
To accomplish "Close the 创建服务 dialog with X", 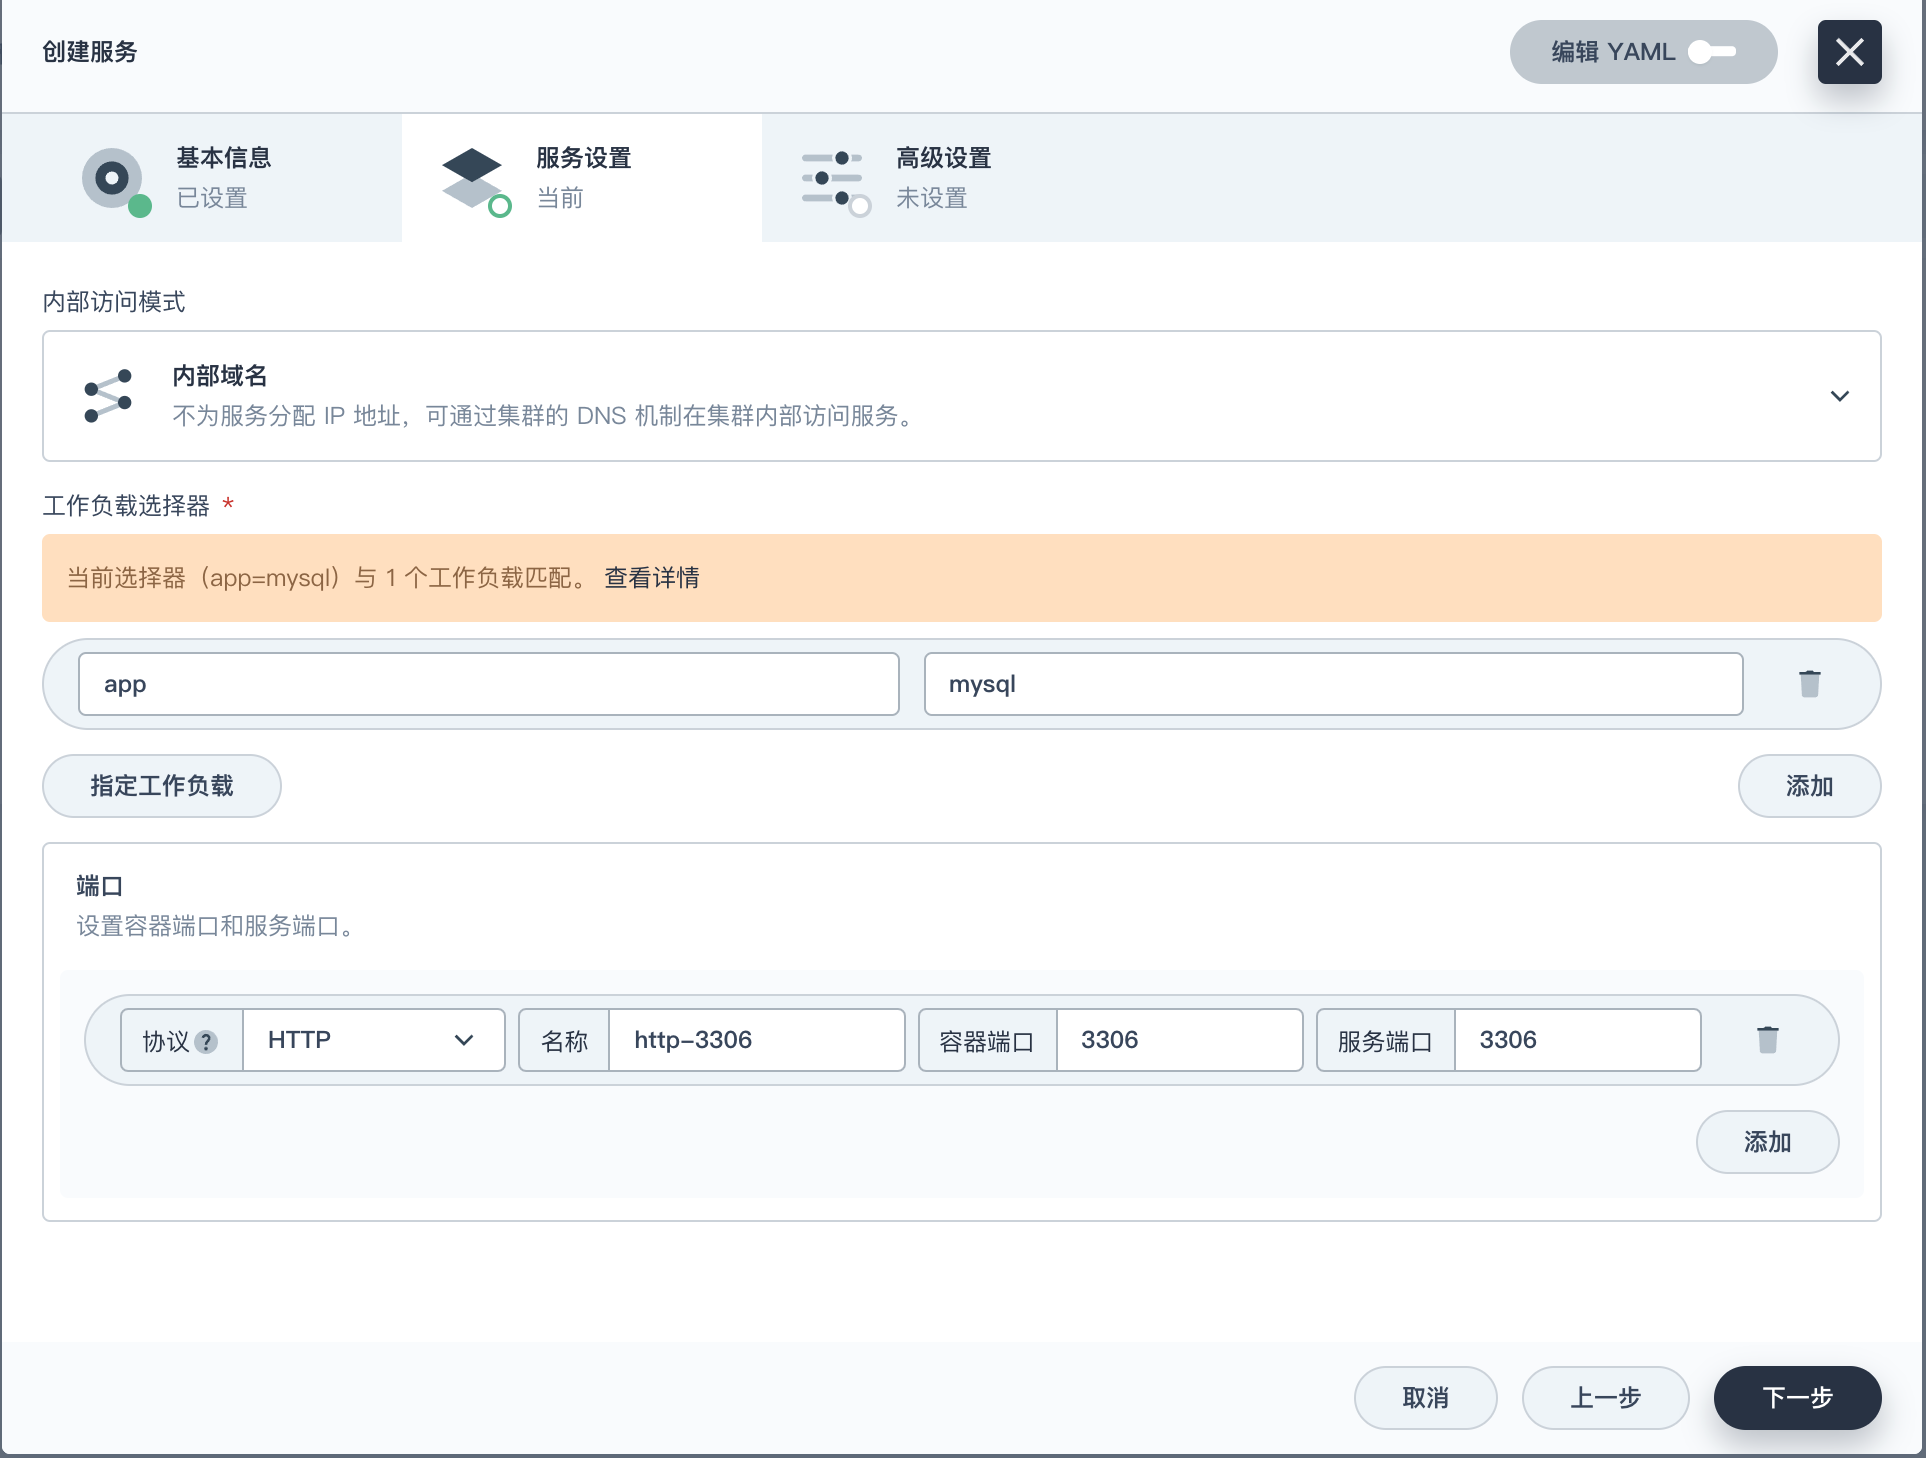I will point(1849,52).
